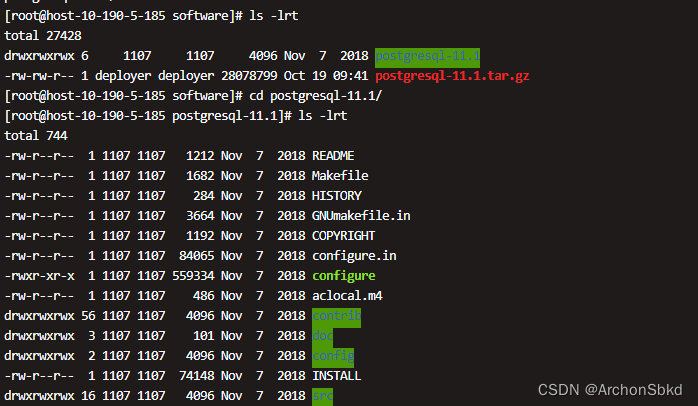The image size is (698, 406).
Task: Click the size value 74148
Action: 197,376
